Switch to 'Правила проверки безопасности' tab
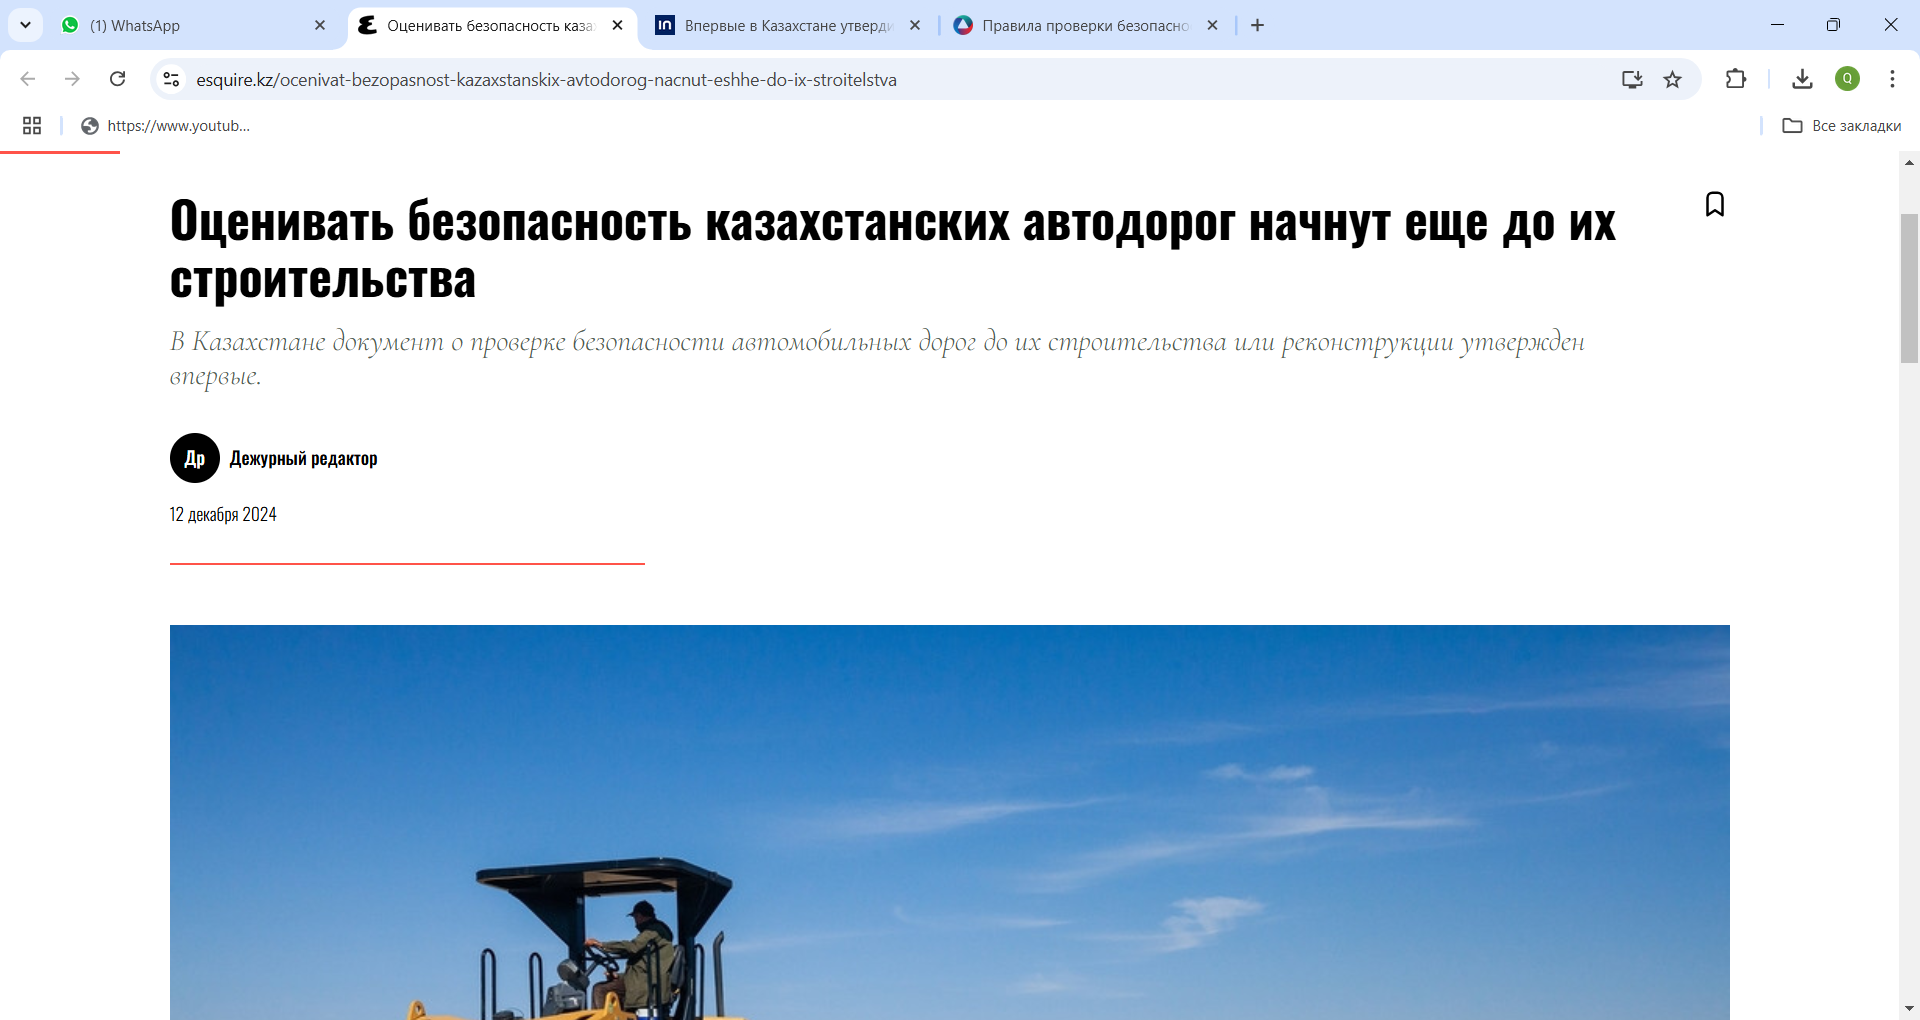 tap(1080, 25)
